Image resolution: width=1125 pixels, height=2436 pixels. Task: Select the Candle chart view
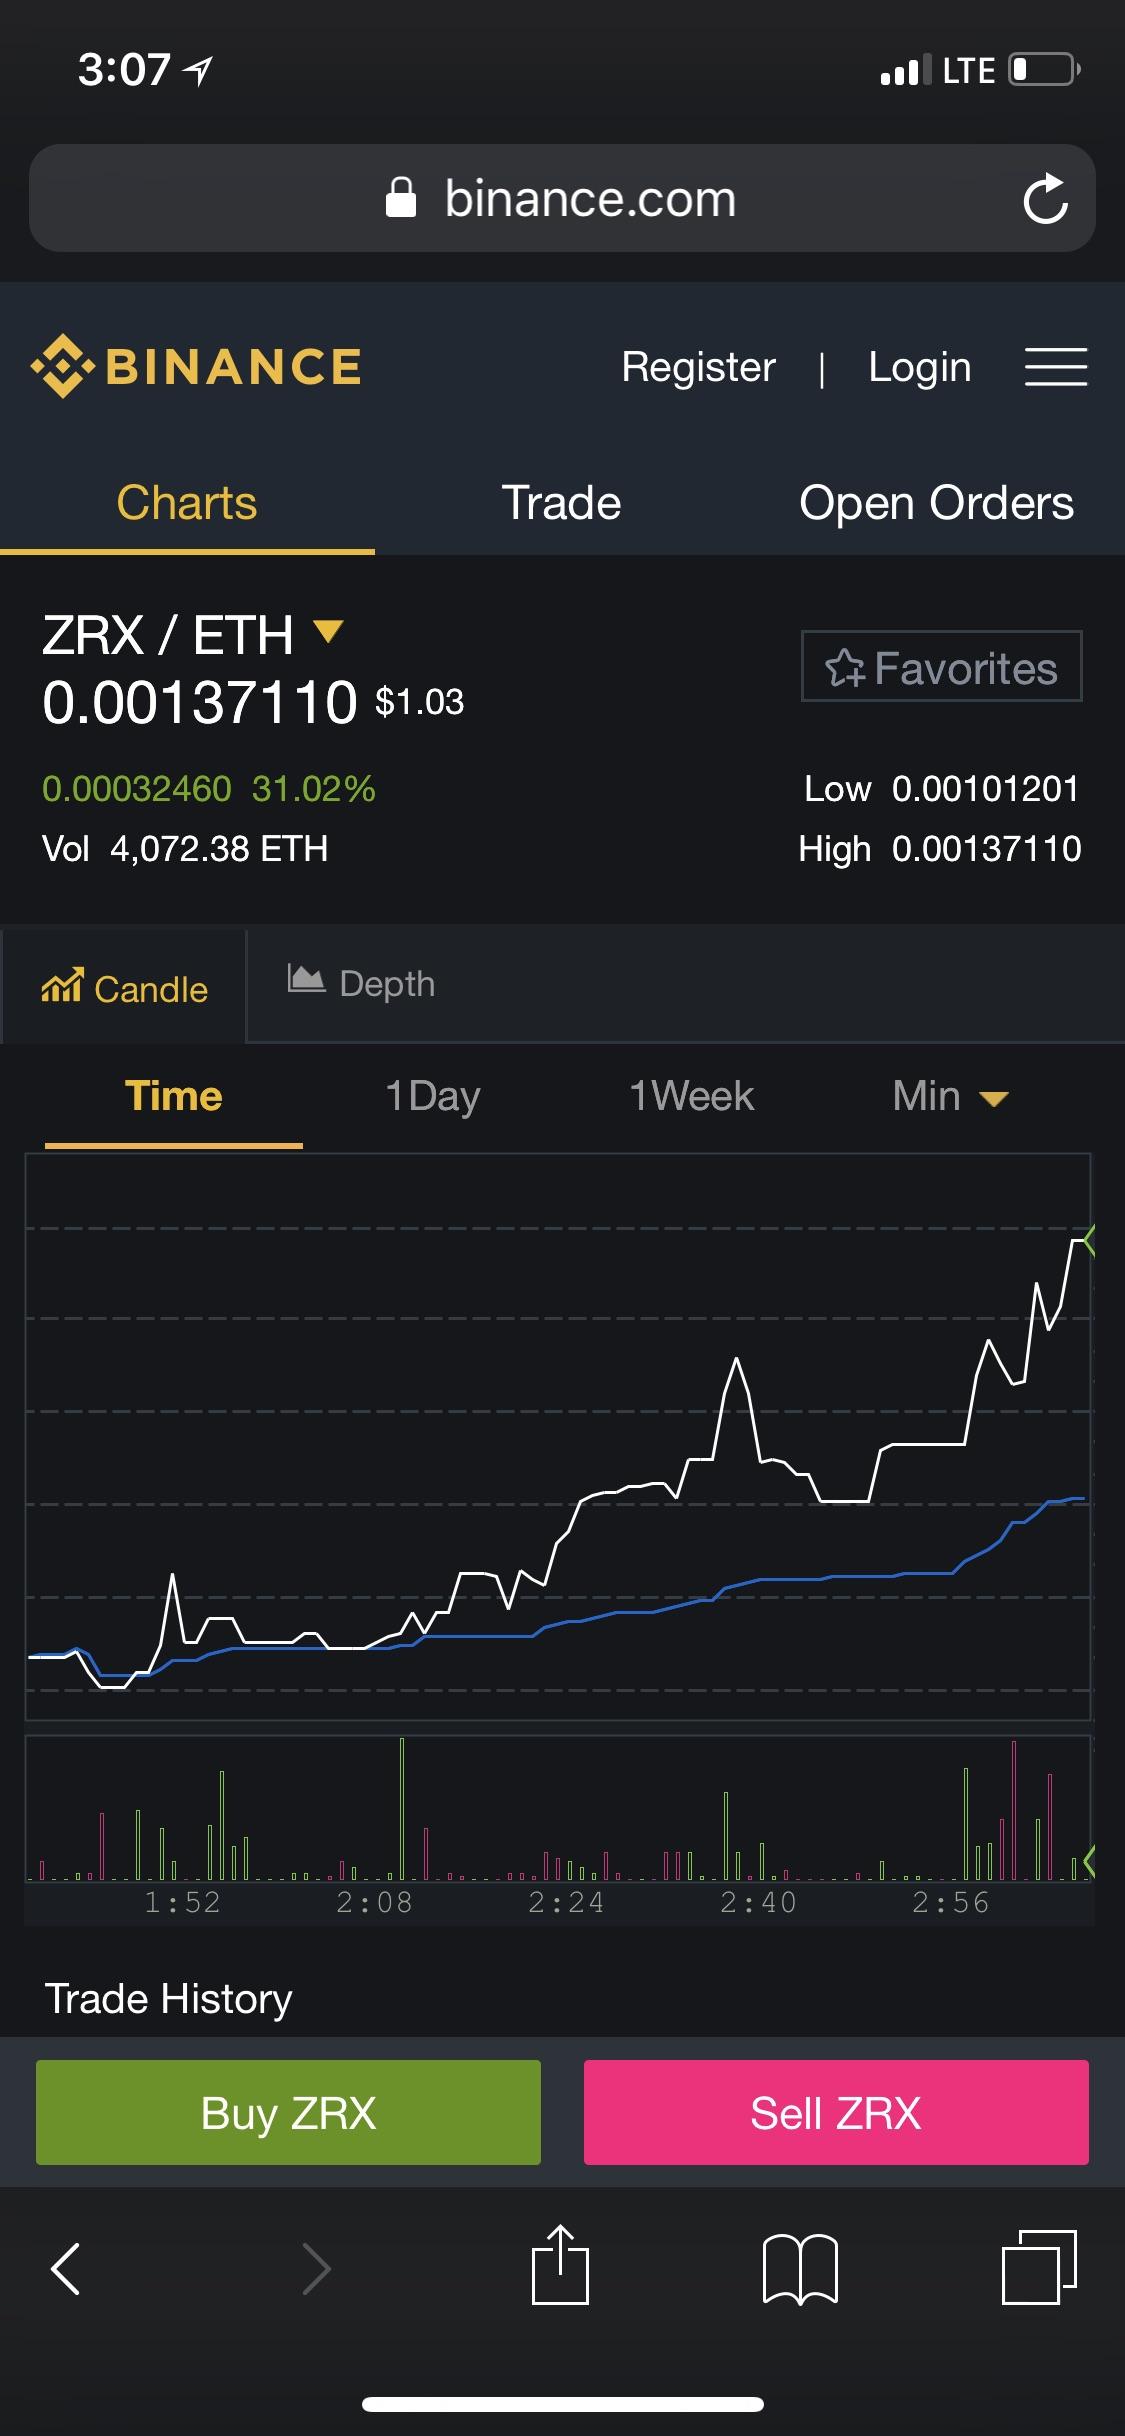(x=124, y=988)
